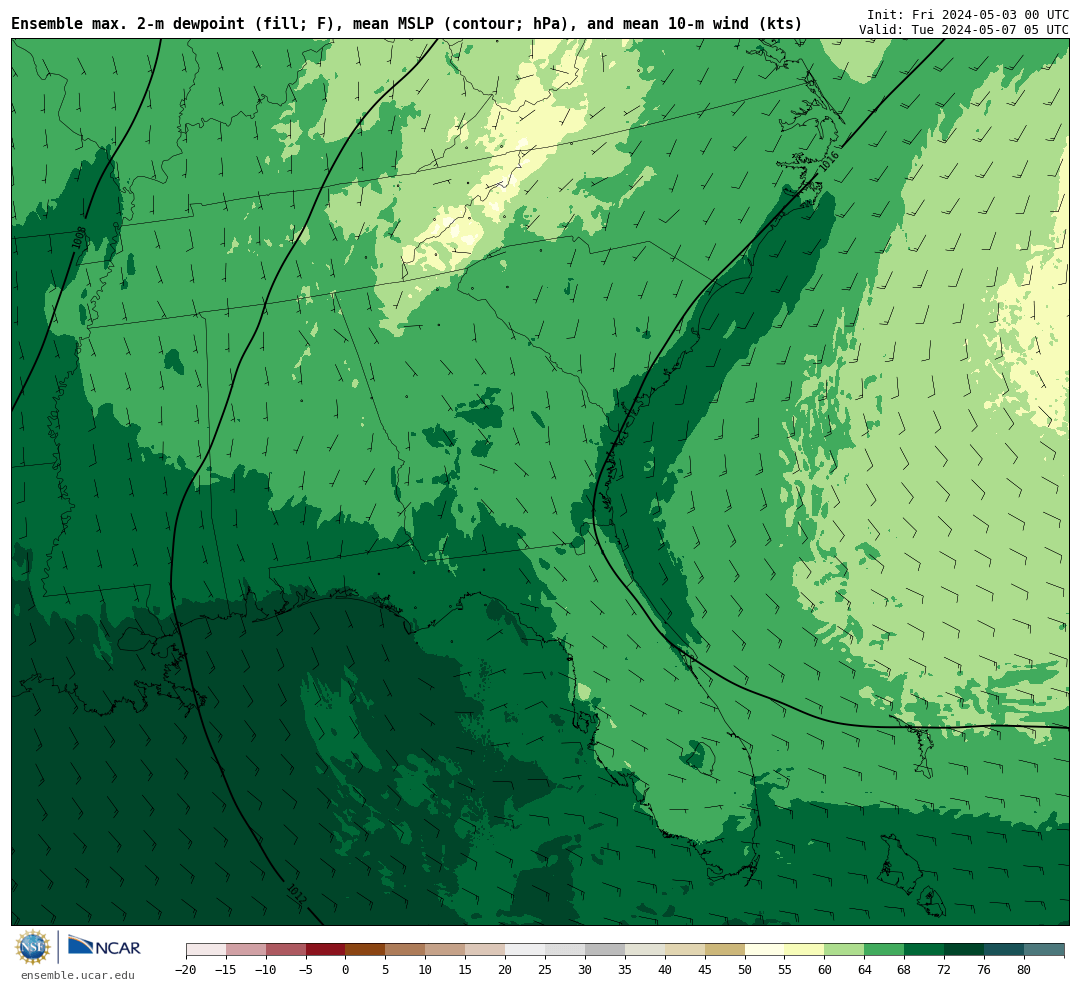Open the ensemble.ucar.edu link text

click(x=78, y=975)
